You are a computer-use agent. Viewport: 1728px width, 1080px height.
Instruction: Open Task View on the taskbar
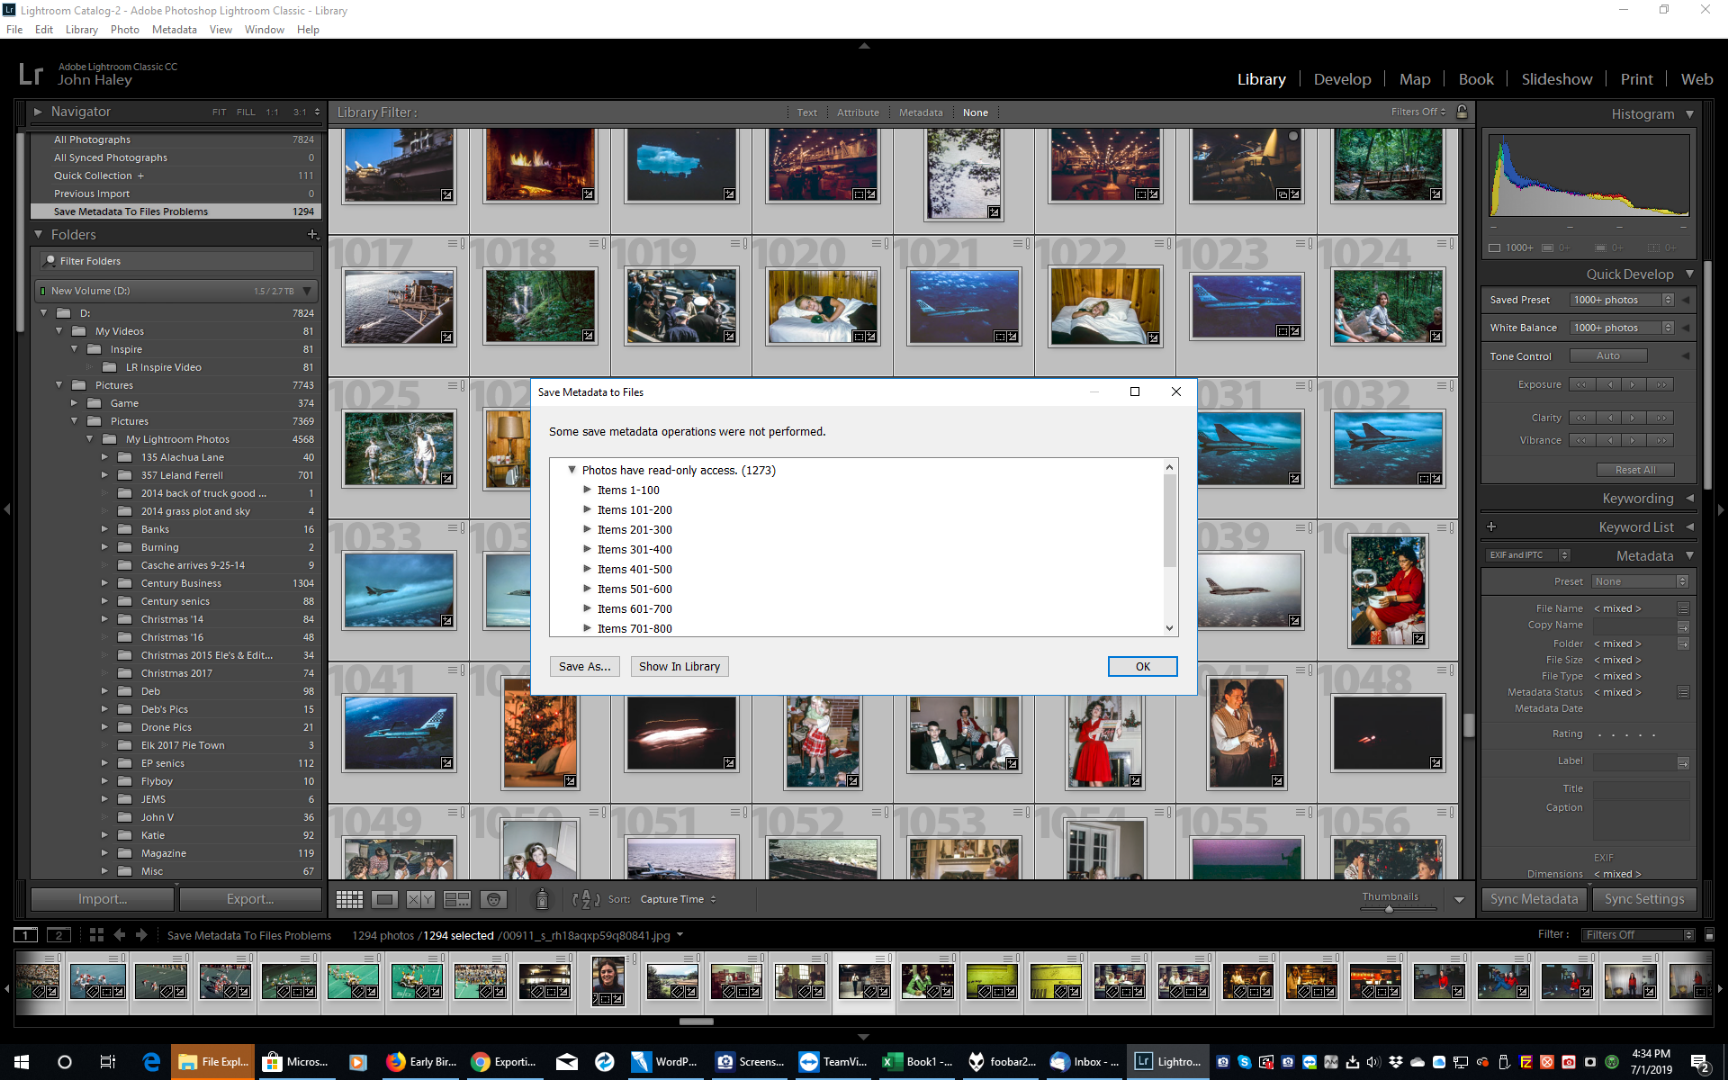pos(107,1062)
